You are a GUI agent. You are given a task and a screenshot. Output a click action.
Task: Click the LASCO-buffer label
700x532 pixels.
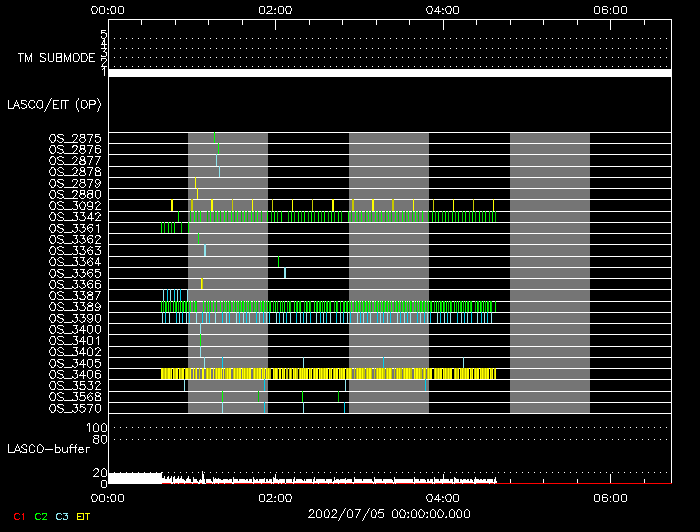(49, 448)
